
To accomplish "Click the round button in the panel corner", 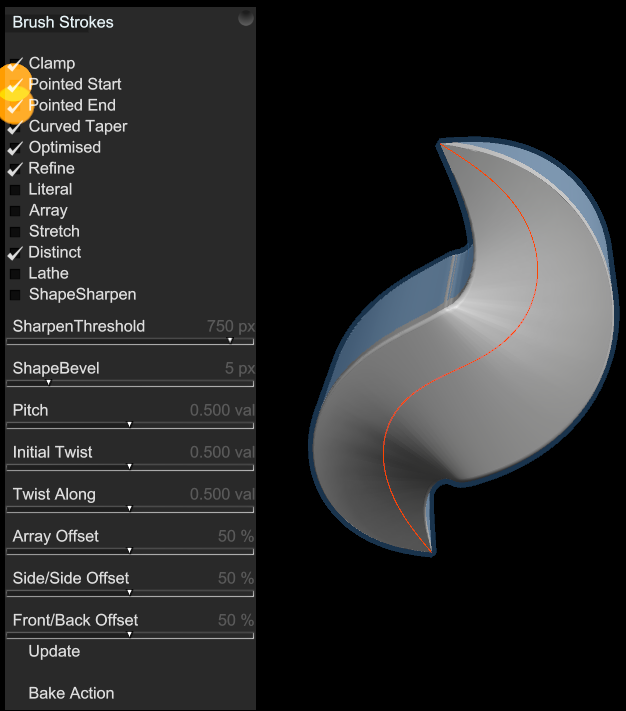I will click(x=246, y=18).
